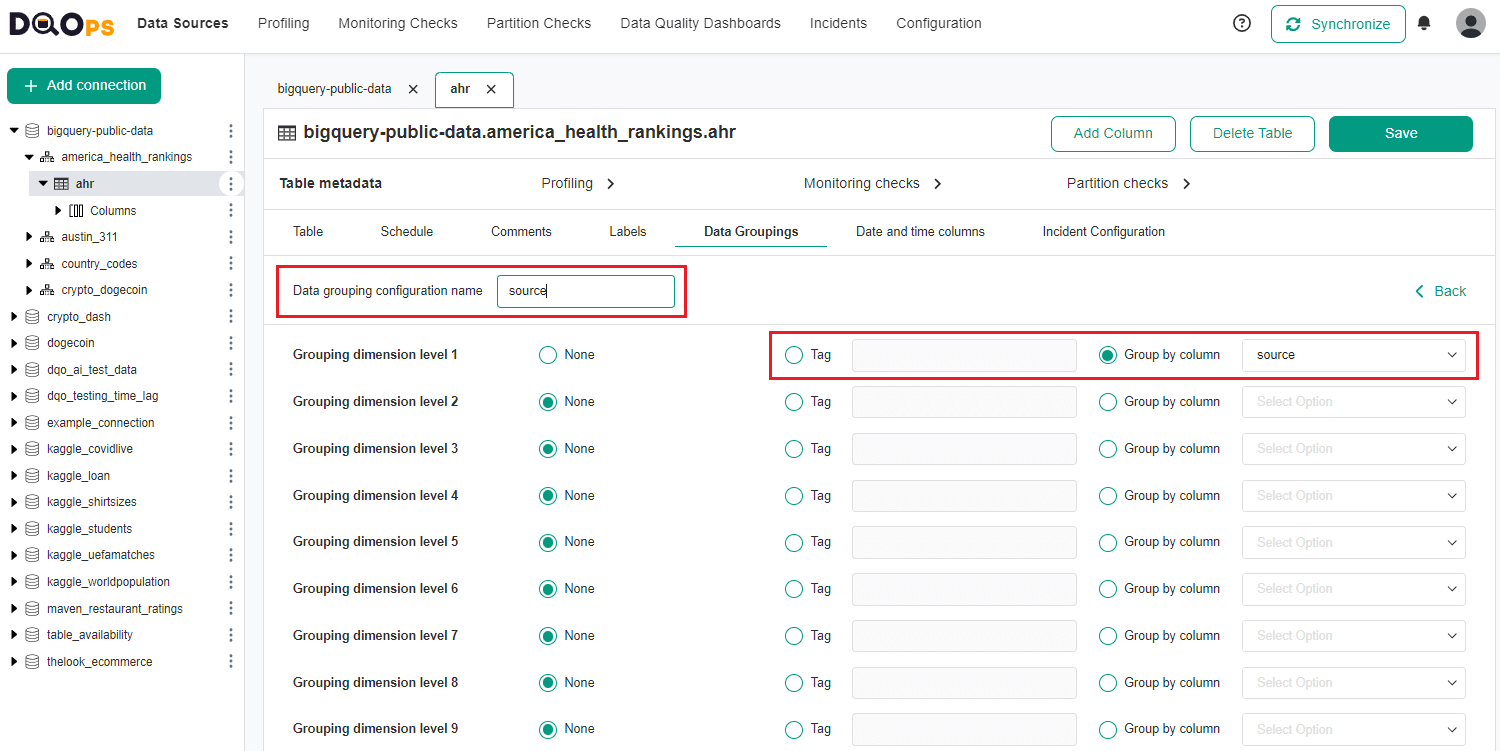Select Group by column for level 1
1500x751 pixels.
point(1108,355)
